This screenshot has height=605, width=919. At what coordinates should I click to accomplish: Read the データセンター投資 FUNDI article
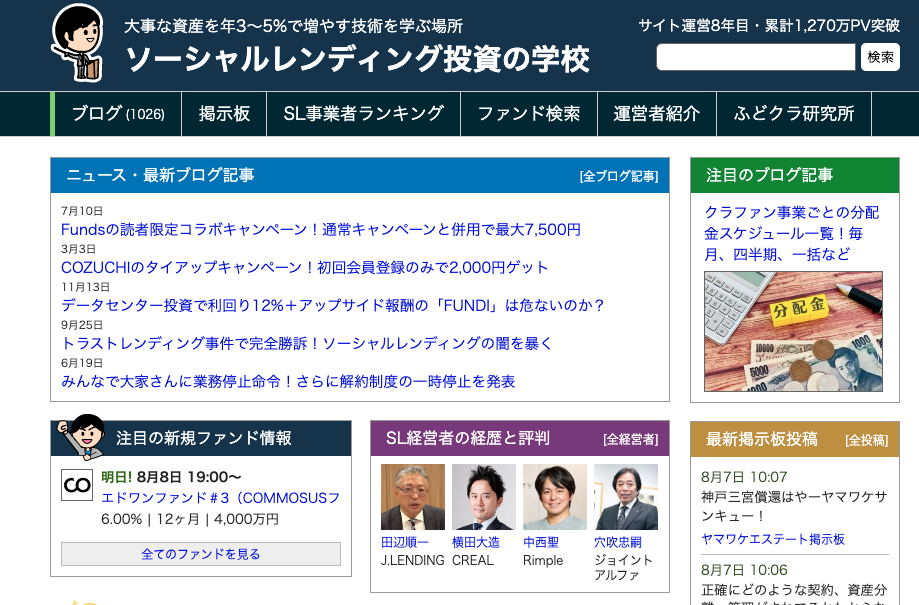pos(332,305)
